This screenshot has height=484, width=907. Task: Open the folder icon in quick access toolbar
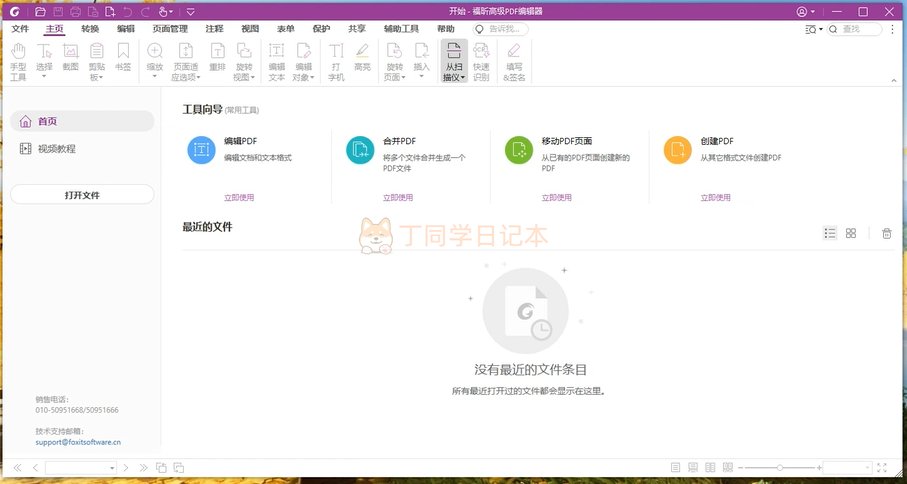tap(40, 12)
